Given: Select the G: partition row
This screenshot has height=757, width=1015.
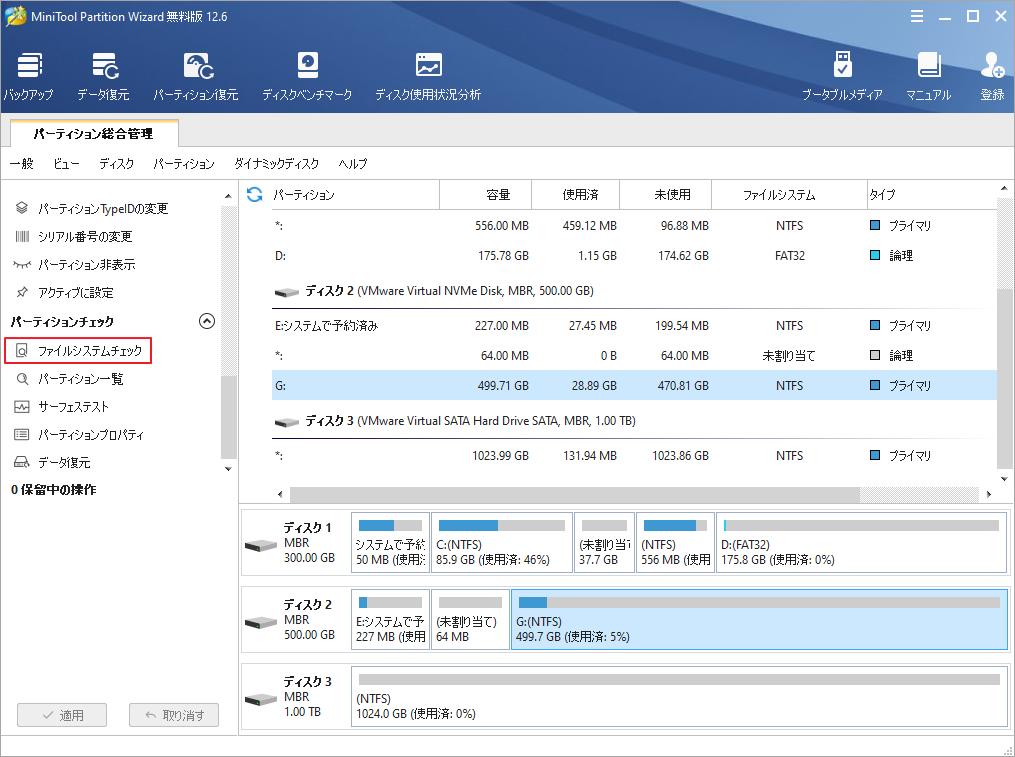Looking at the screenshot, I should 634,385.
